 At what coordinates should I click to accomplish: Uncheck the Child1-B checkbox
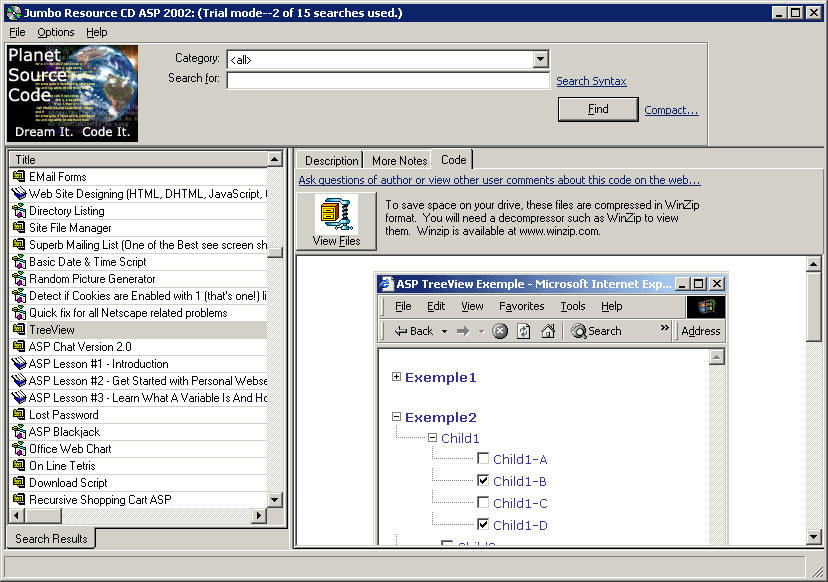point(483,480)
